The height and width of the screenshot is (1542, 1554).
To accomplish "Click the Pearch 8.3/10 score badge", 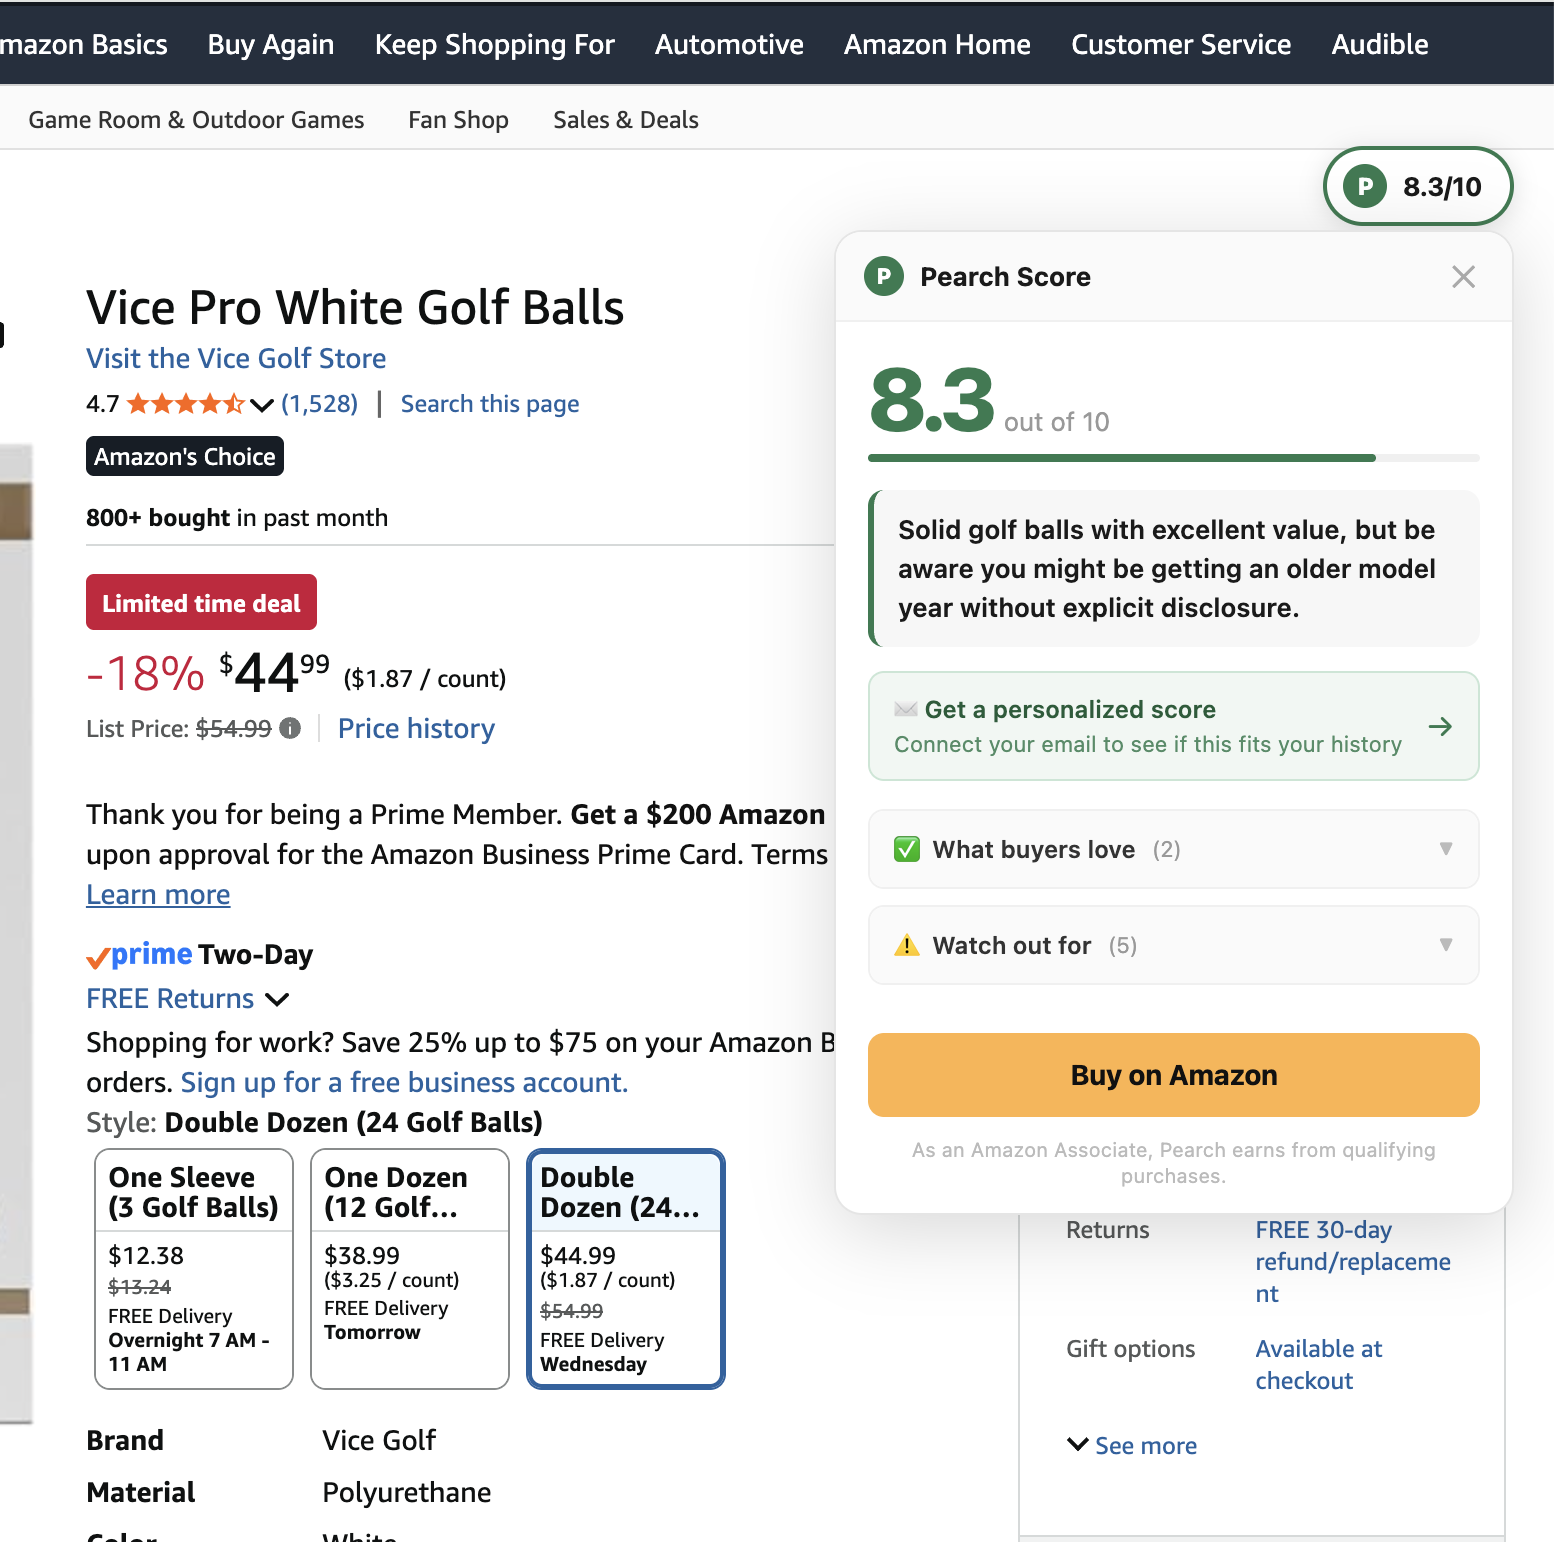I will (x=1418, y=186).
